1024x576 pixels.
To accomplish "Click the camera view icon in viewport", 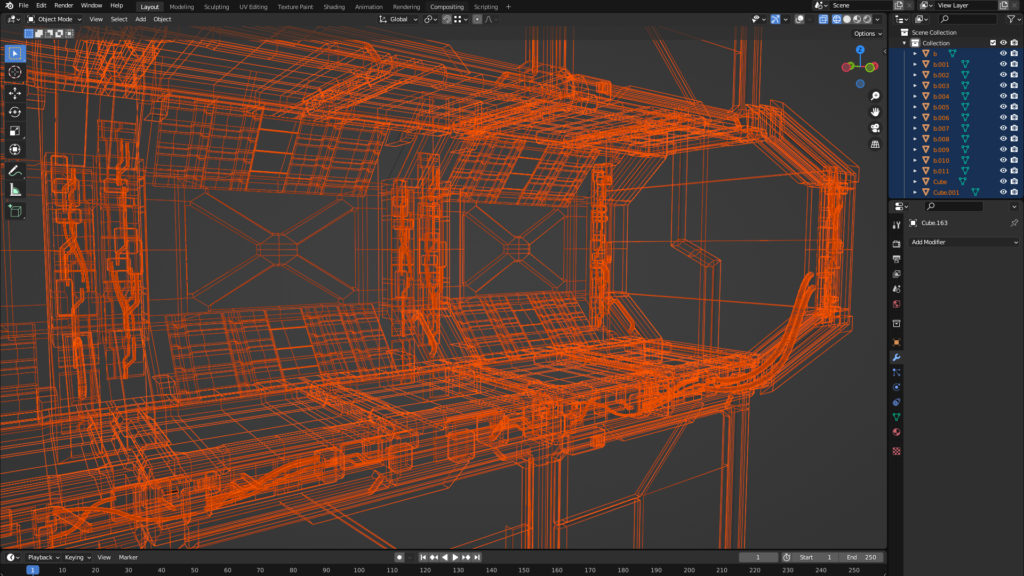I will [875, 128].
